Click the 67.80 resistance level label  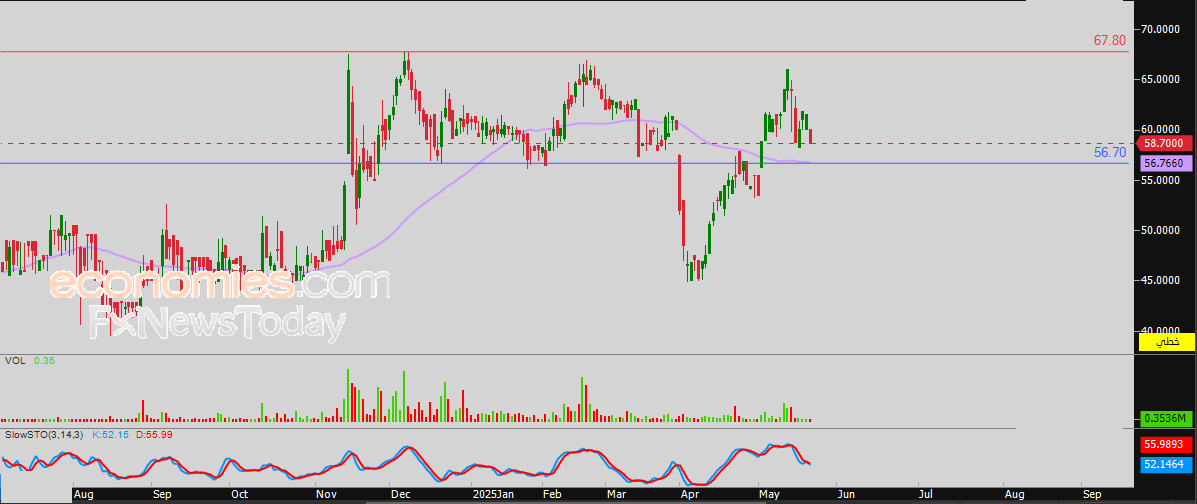click(x=1109, y=41)
